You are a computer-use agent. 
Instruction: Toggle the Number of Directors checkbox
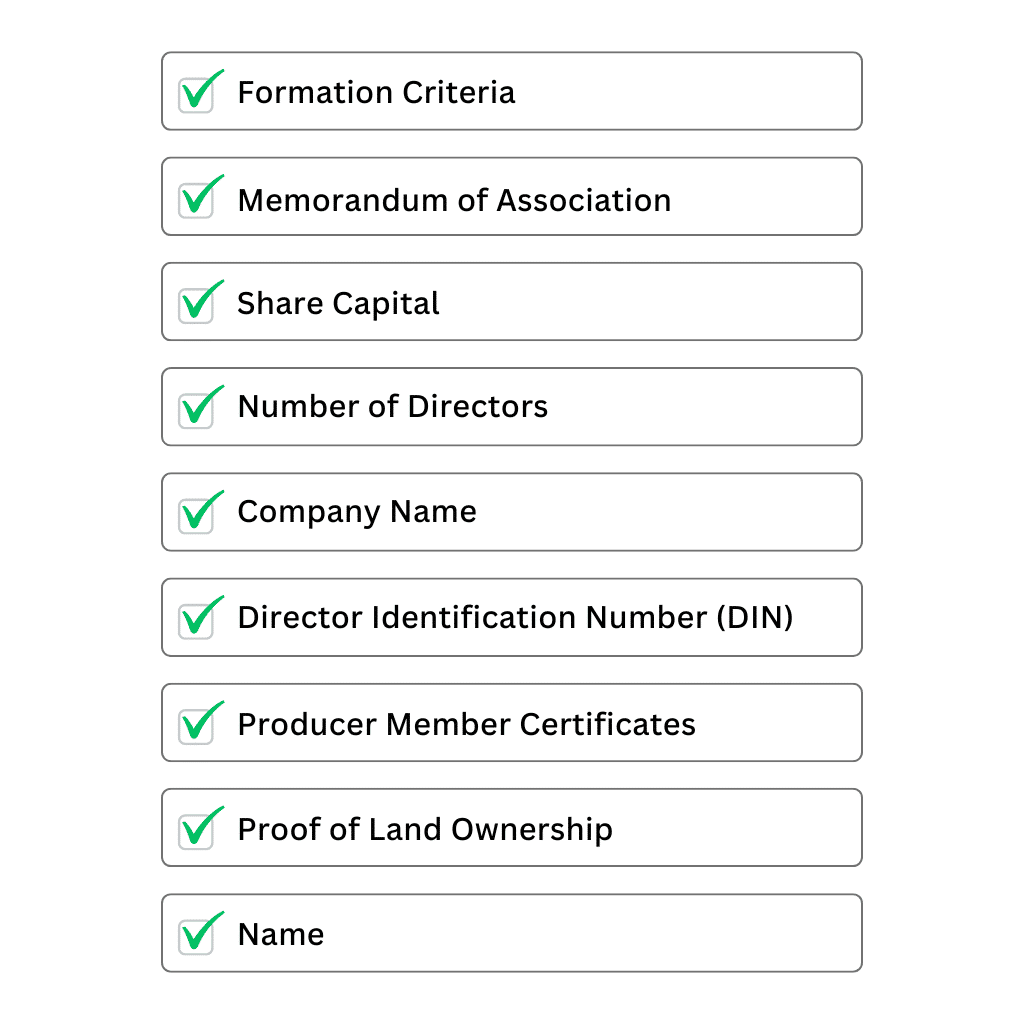point(197,409)
